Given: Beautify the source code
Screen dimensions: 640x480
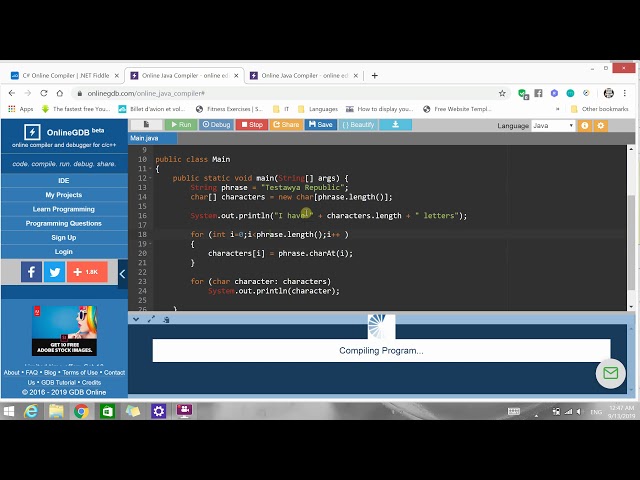Looking at the screenshot, I should (358, 124).
